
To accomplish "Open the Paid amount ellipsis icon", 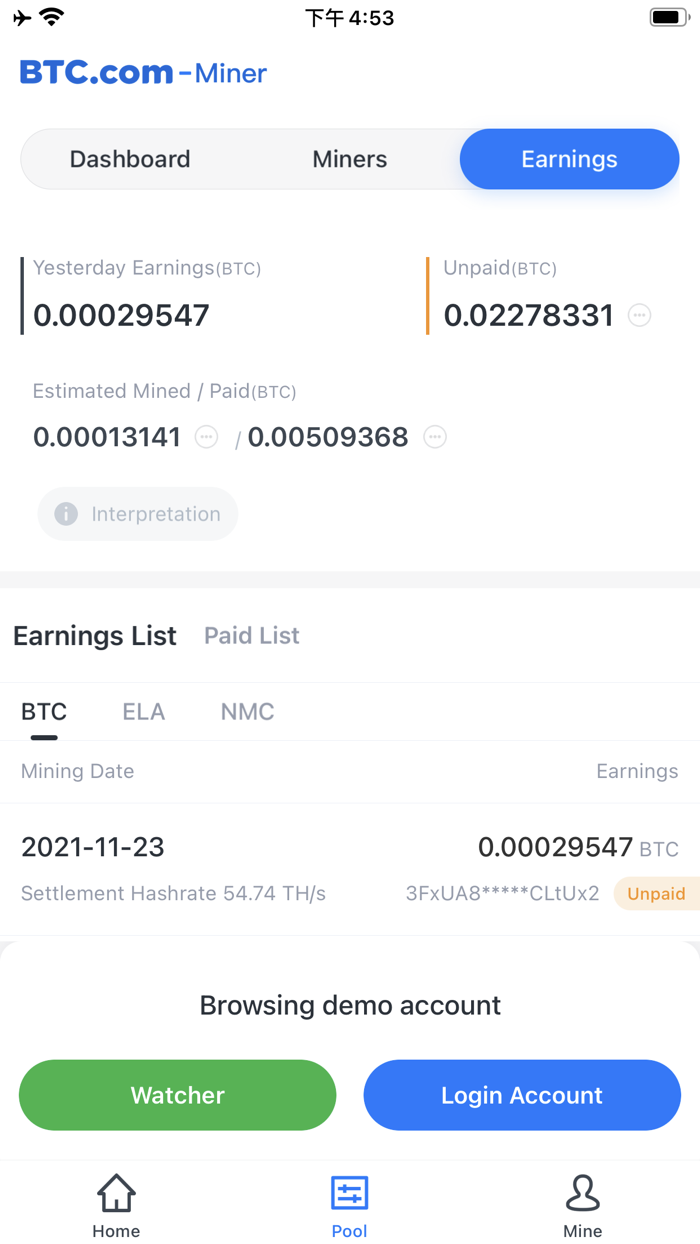I will pyautogui.click(x=435, y=437).
